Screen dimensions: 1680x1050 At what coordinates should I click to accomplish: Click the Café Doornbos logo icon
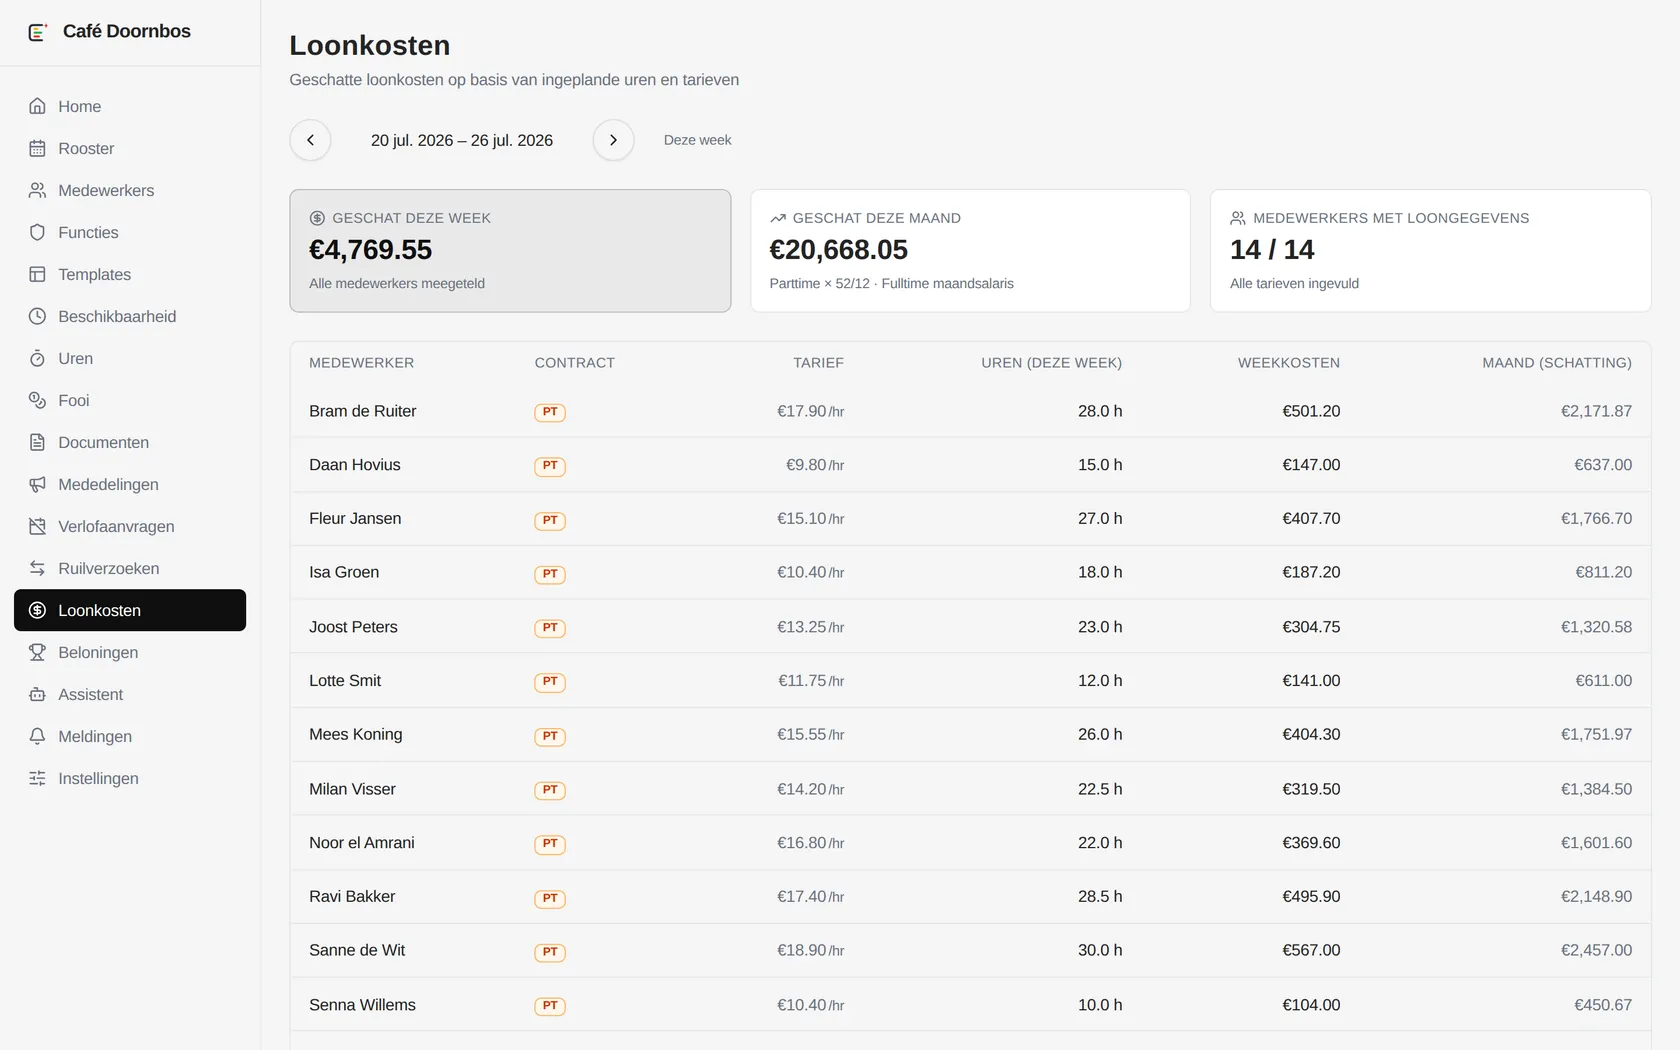tap(38, 32)
